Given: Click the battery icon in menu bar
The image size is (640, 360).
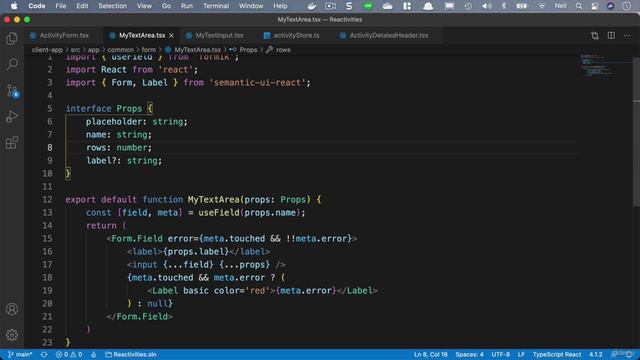Looking at the screenshot, I should point(522,6).
